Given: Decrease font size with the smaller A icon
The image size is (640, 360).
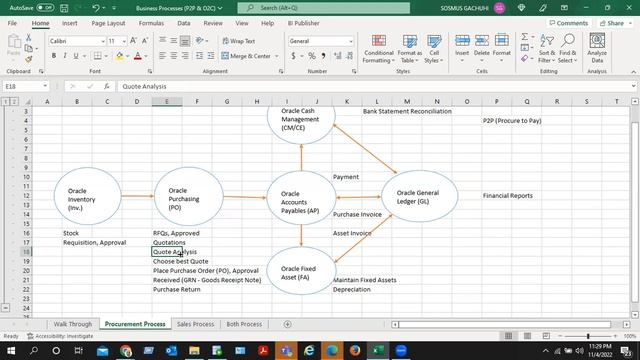Looking at the screenshot, I should coord(145,41).
